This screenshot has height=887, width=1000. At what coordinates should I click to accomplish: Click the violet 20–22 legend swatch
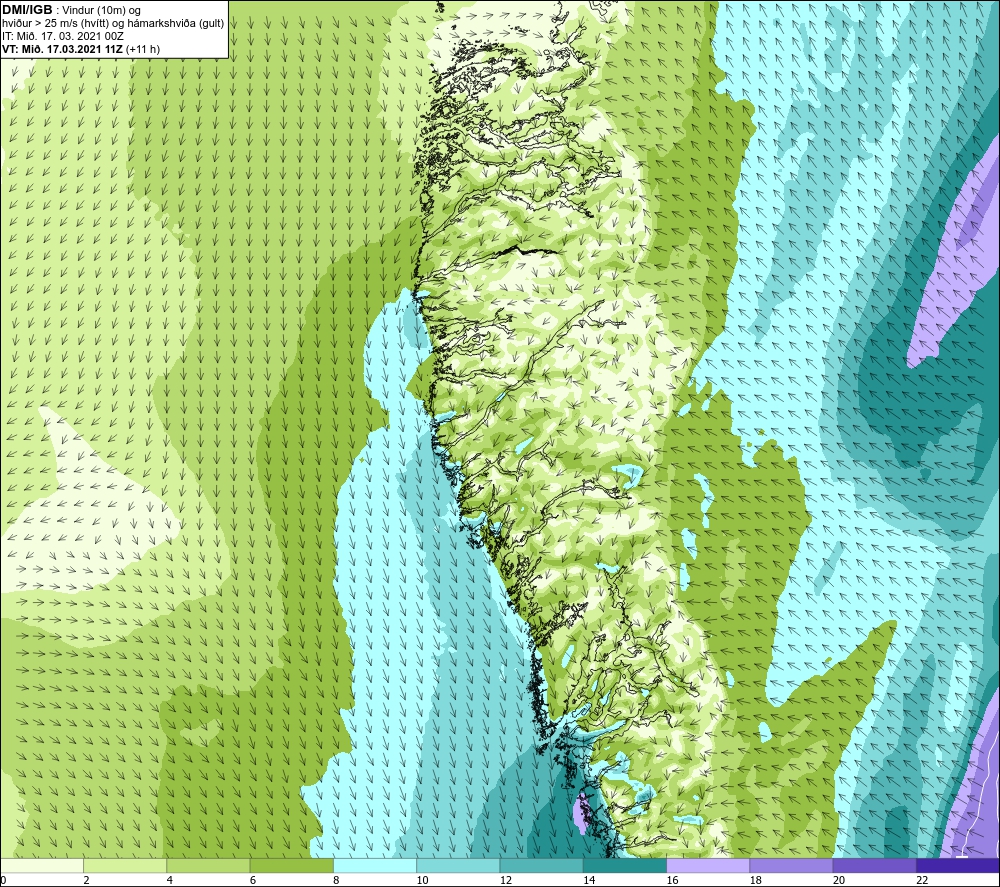pyautogui.click(x=874, y=866)
